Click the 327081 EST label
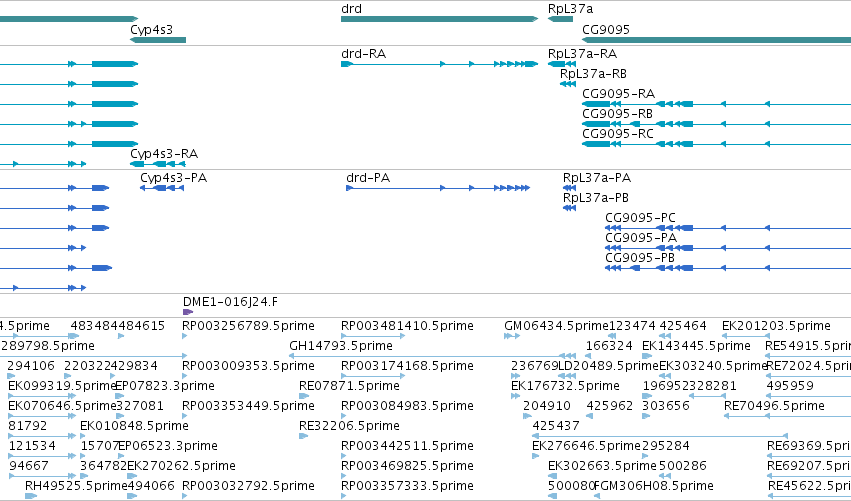Screen dimensions: 851x501 (140, 406)
